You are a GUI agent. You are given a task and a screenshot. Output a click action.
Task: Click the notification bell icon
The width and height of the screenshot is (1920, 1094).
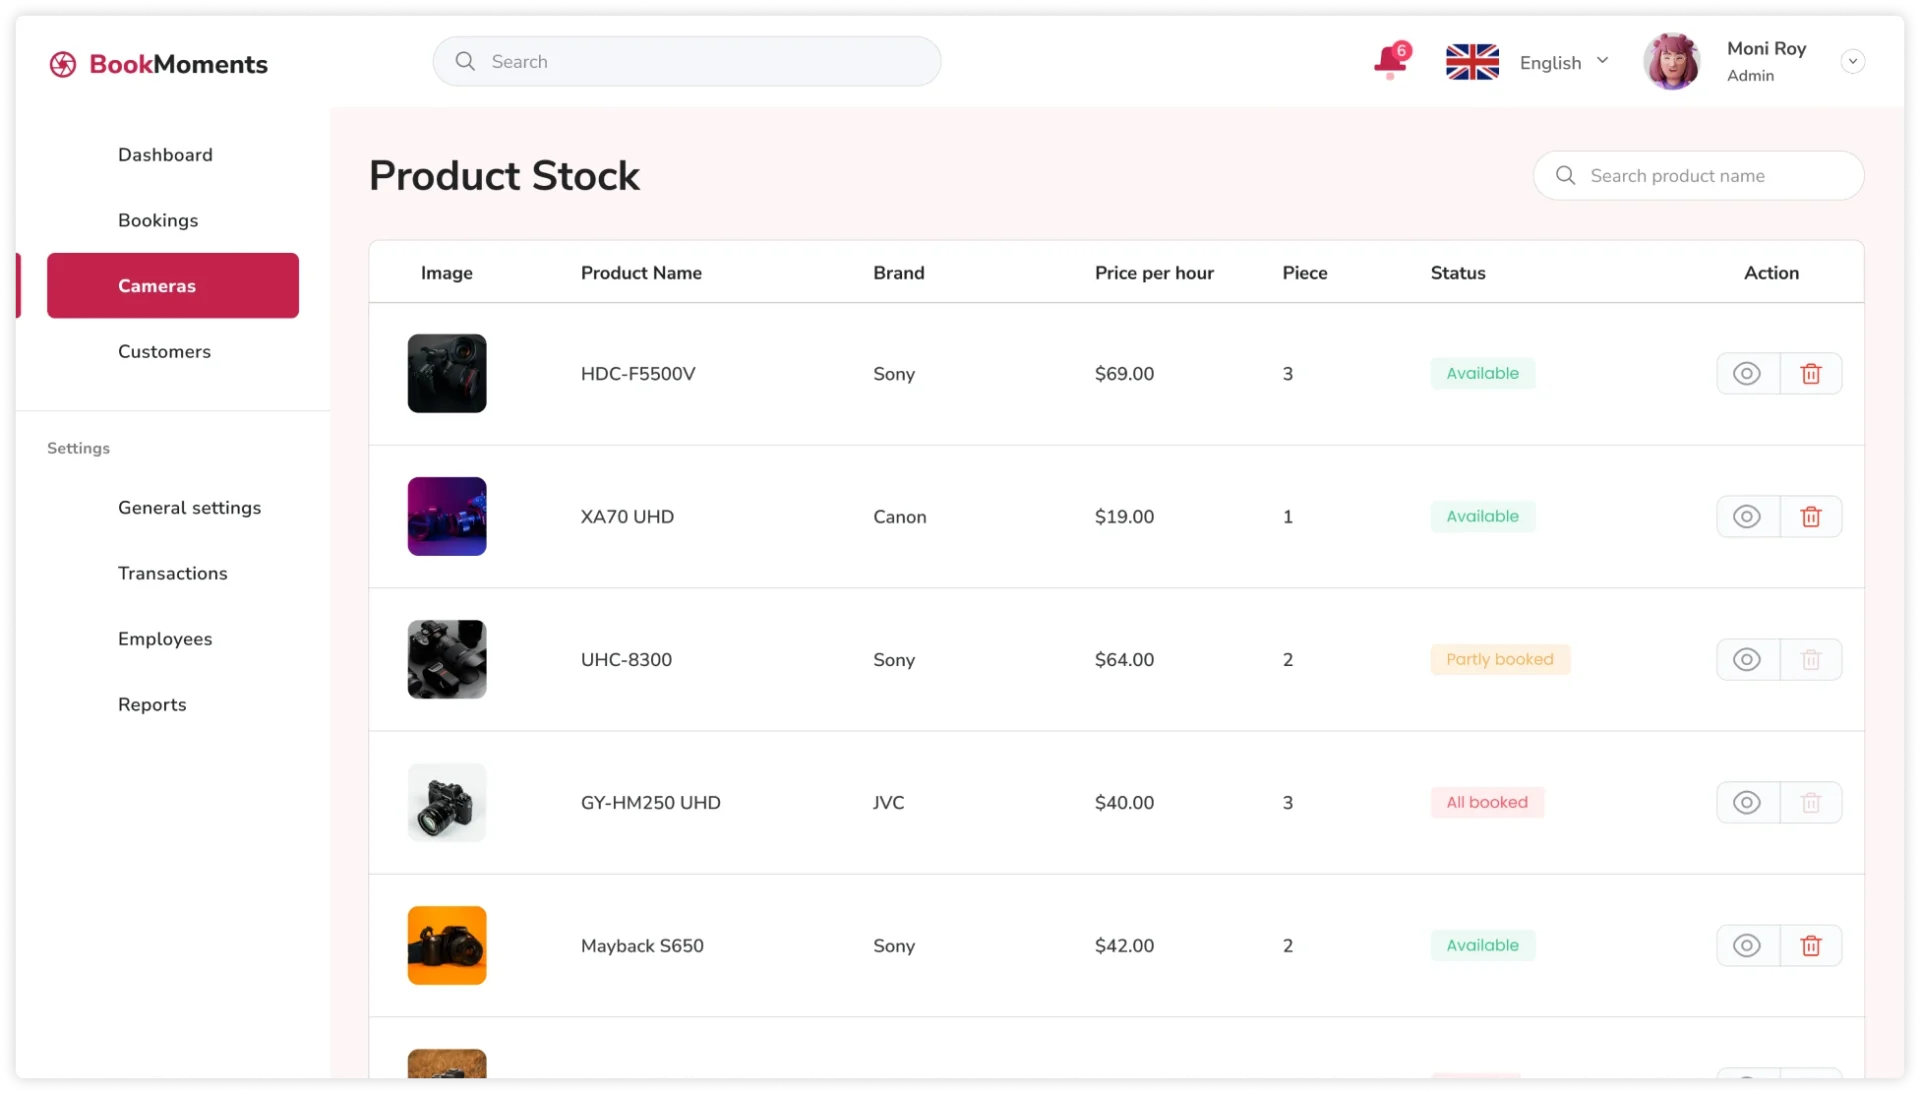pos(1389,62)
